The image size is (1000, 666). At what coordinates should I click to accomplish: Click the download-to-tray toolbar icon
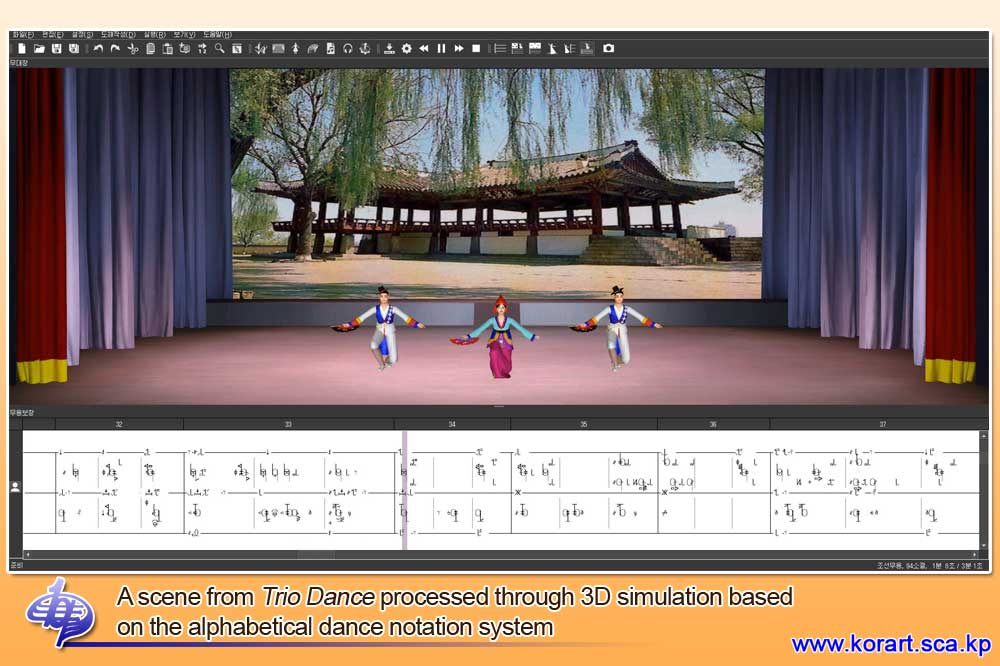click(389, 48)
